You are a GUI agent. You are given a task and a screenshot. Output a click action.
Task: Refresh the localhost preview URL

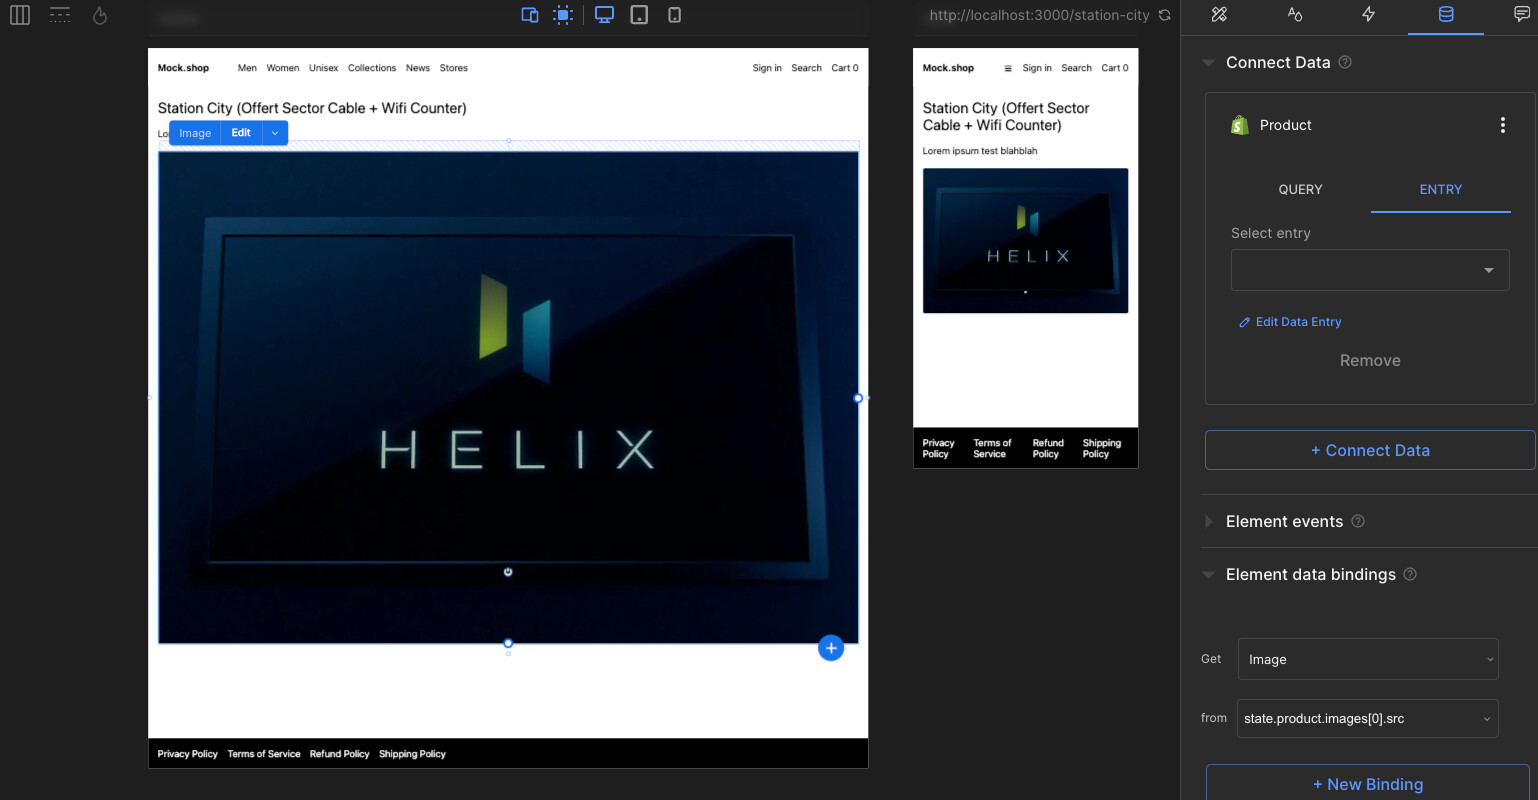(x=1164, y=15)
